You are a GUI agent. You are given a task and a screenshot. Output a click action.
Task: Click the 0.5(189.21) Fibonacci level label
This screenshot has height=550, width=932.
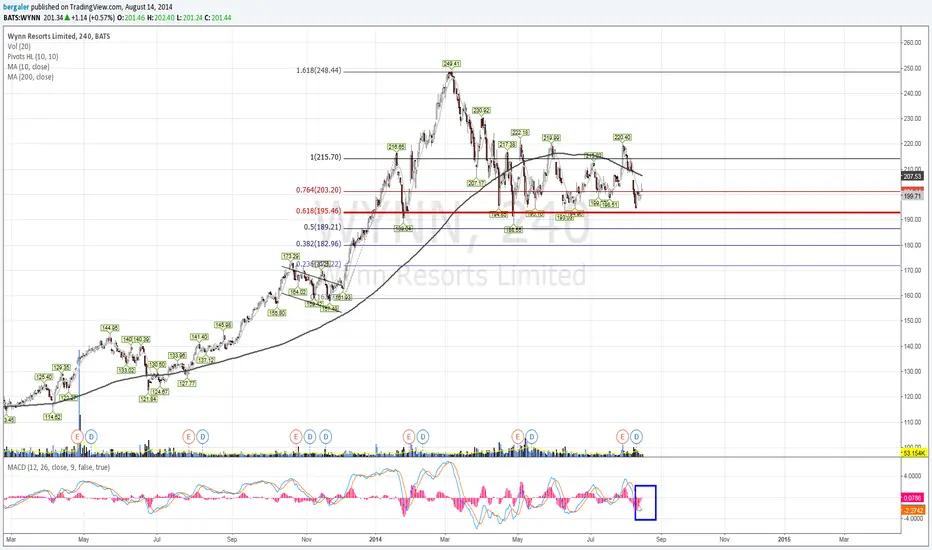pos(323,227)
